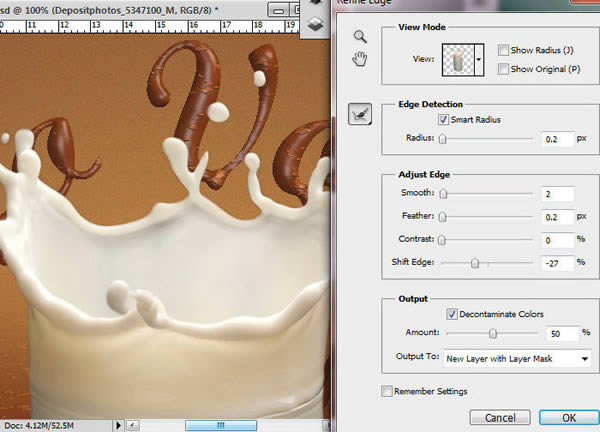
Task: Click the Shift Edge slider handle
Action: pos(475,263)
